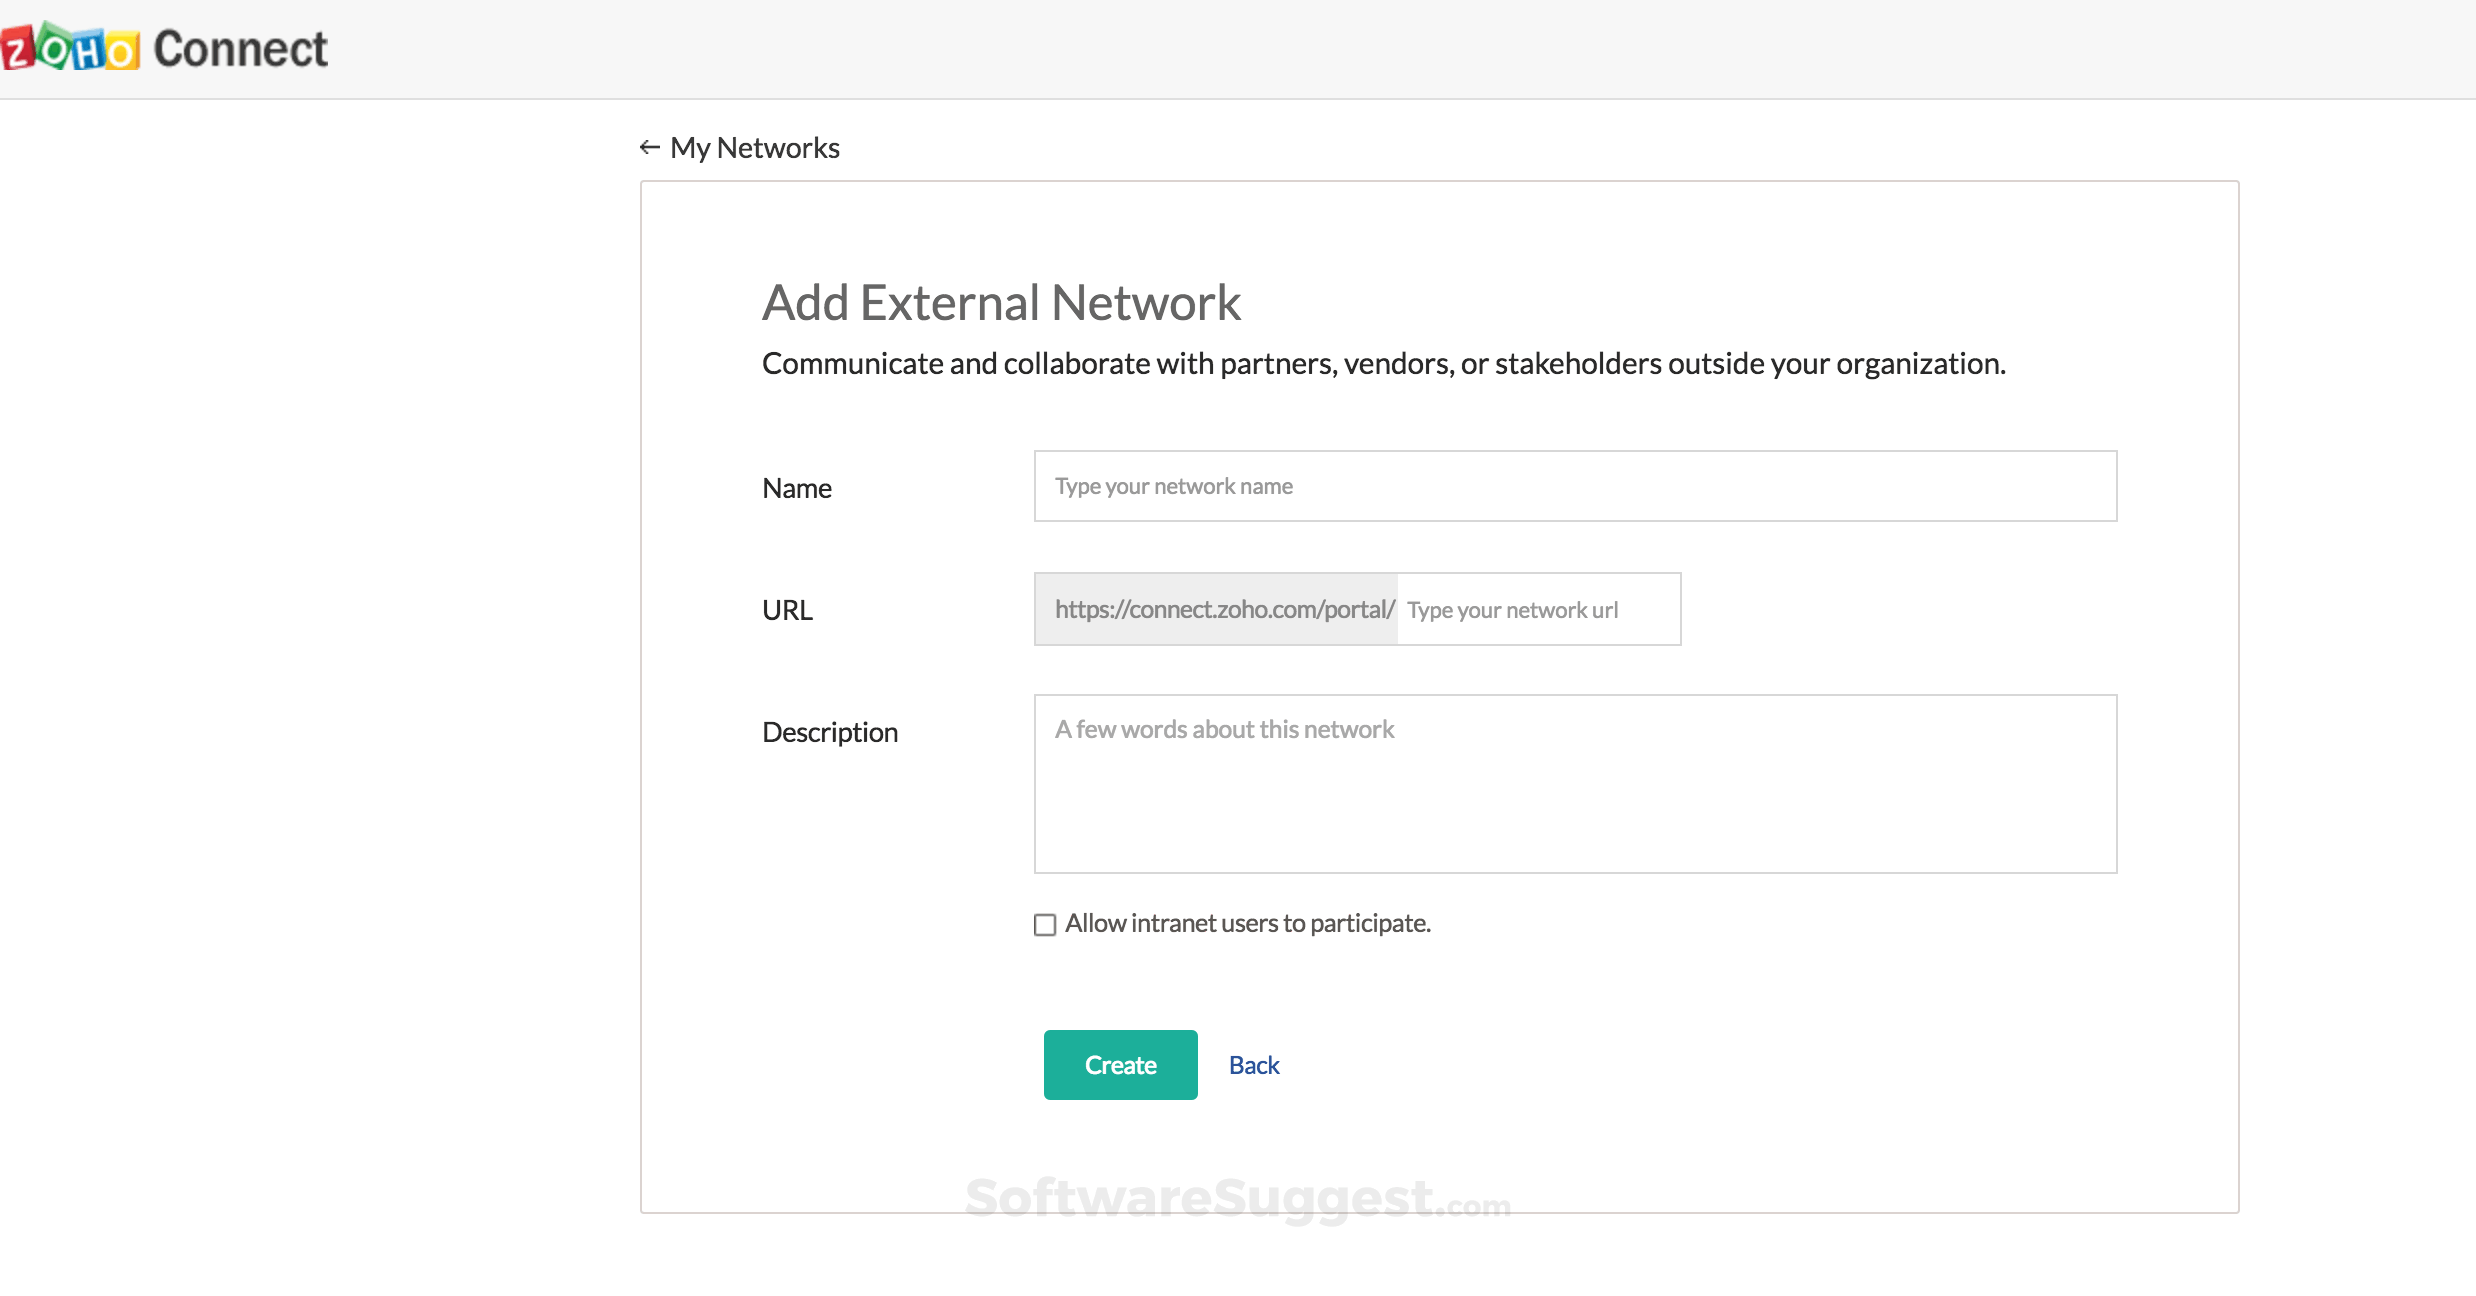
Task: Click the Description label
Action: pos(829,731)
